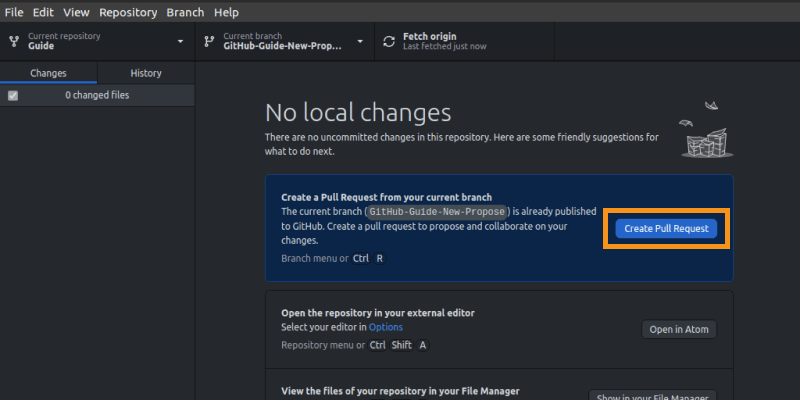Viewport: 800px width, 400px height.
Task: Expand the Current branch dropdown arrow
Action: click(x=361, y=42)
